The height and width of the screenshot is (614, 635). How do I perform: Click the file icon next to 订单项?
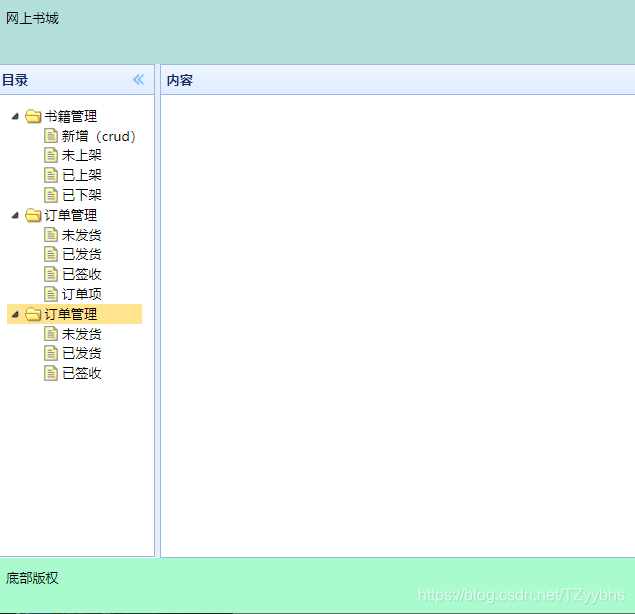pyautogui.click(x=51, y=294)
